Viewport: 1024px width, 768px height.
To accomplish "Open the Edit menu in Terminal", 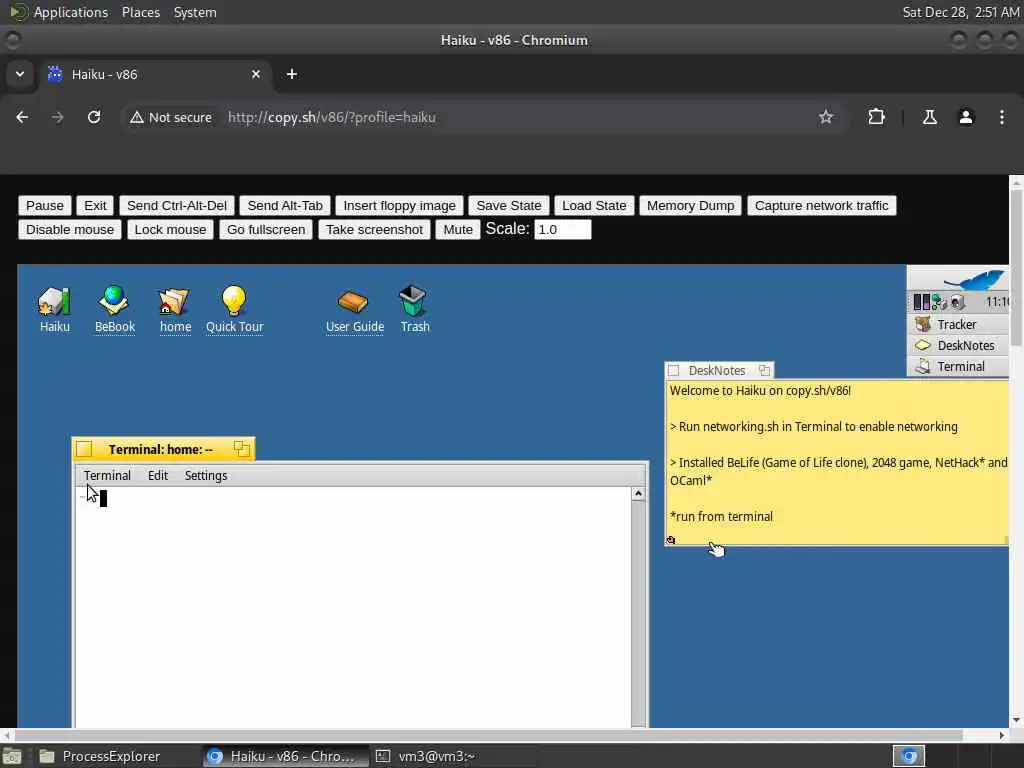I will [158, 475].
